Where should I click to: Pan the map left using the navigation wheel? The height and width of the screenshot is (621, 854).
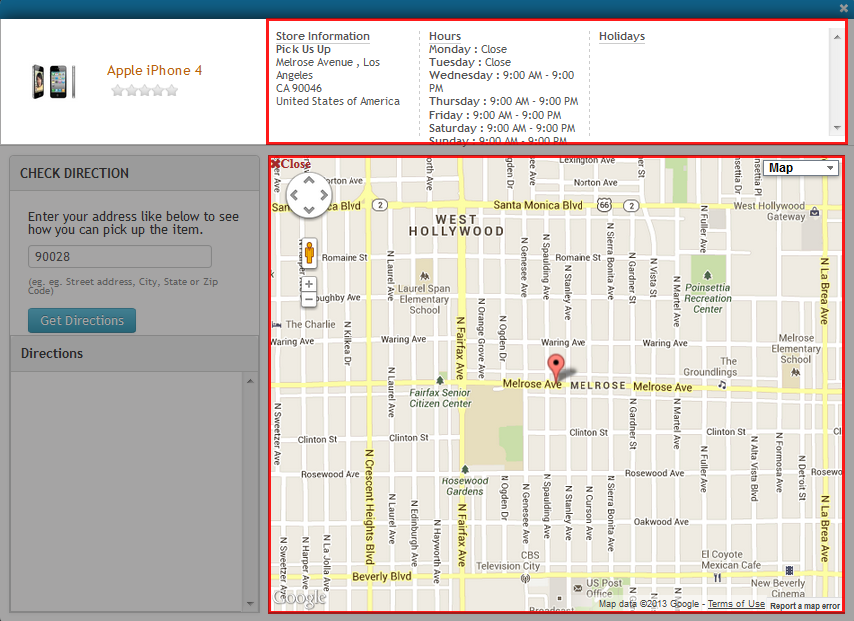coord(295,195)
